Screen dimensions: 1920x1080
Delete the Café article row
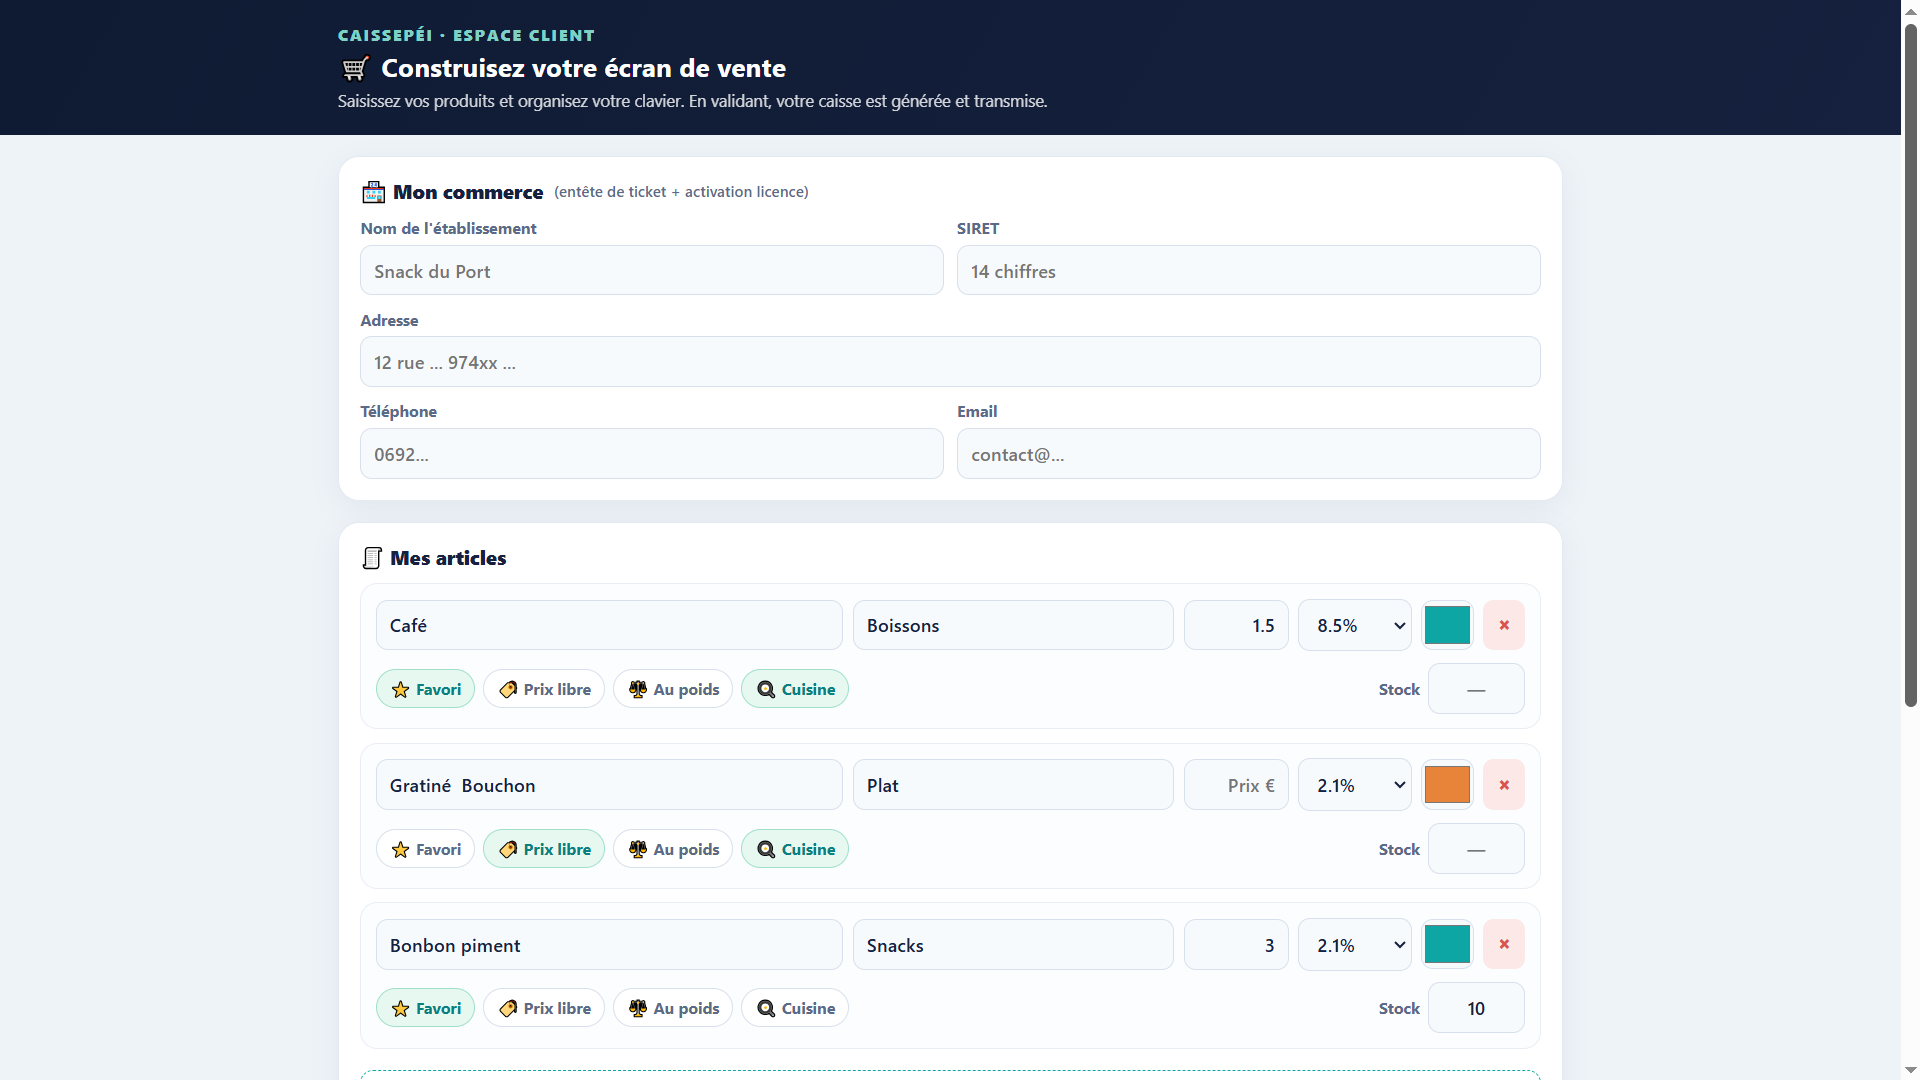1503,625
